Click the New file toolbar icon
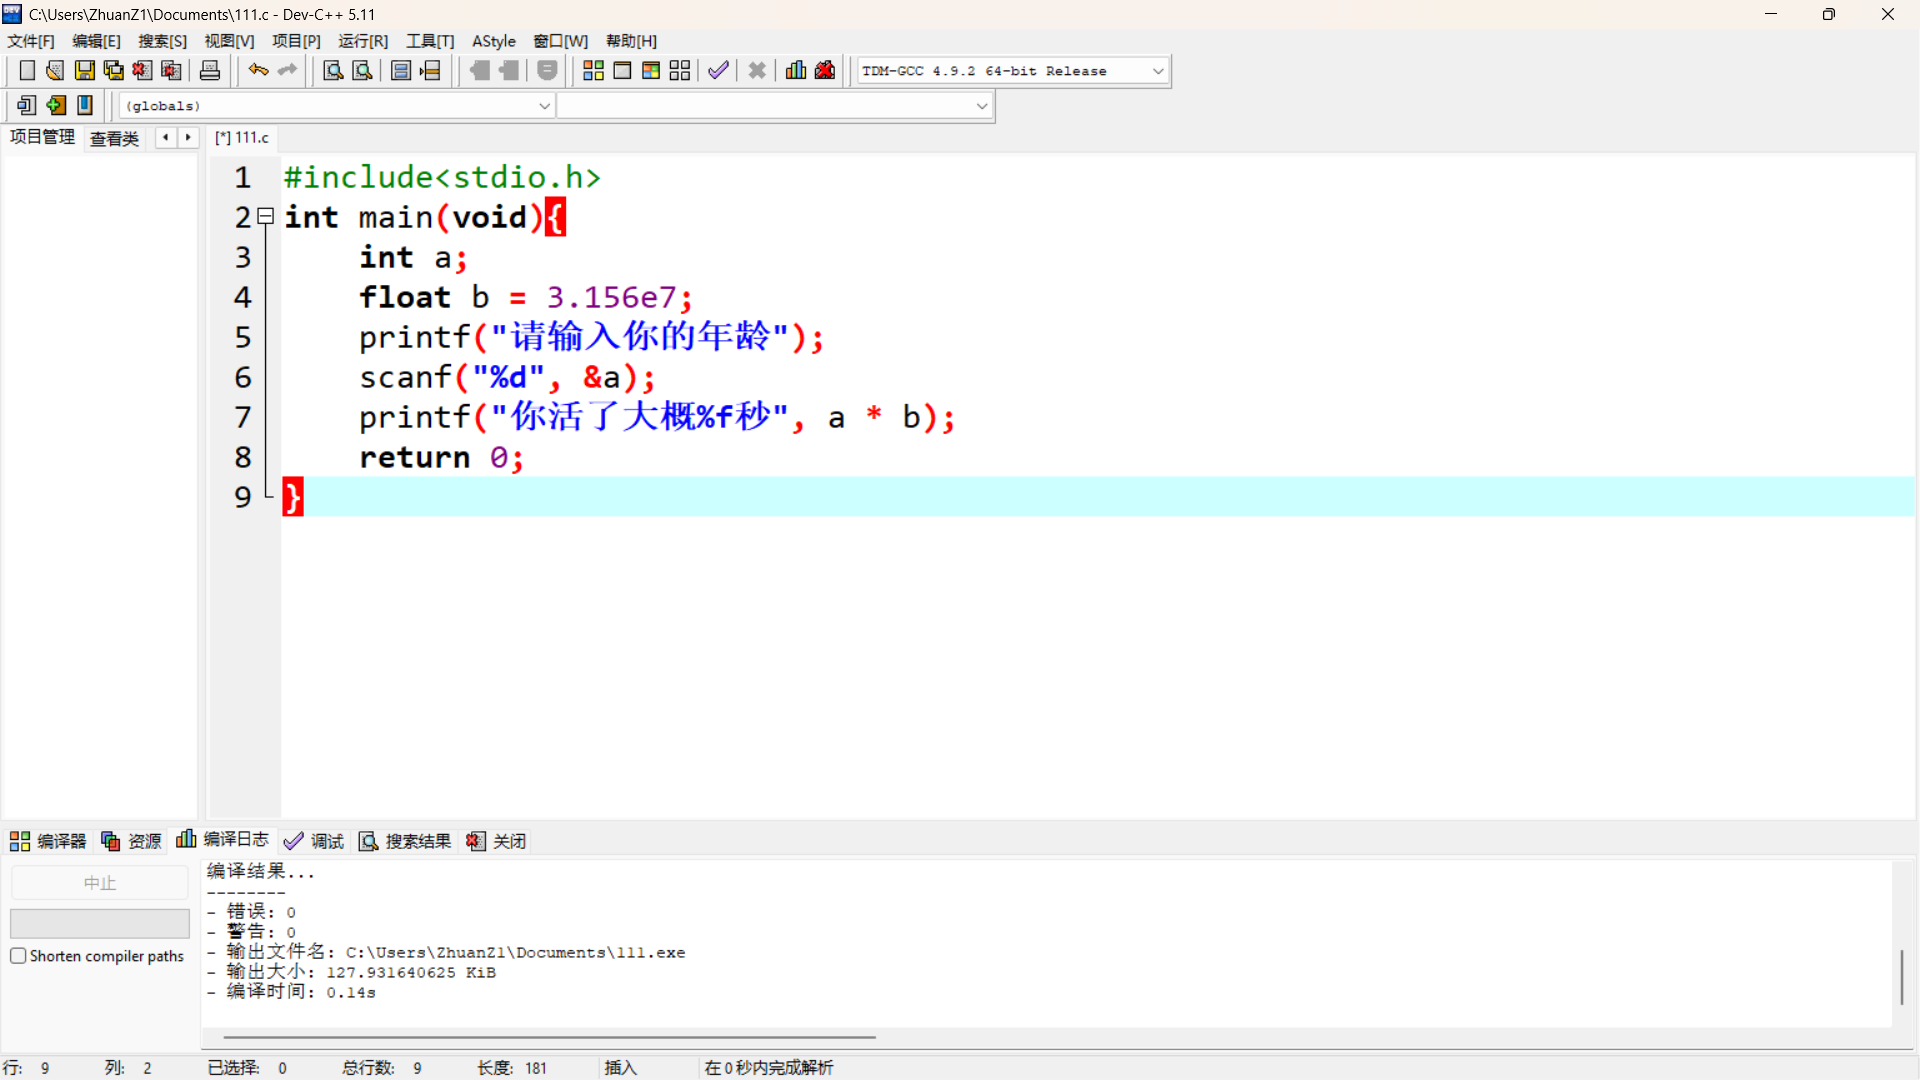Viewport: 1920px width, 1080px height. tap(27, 70)
